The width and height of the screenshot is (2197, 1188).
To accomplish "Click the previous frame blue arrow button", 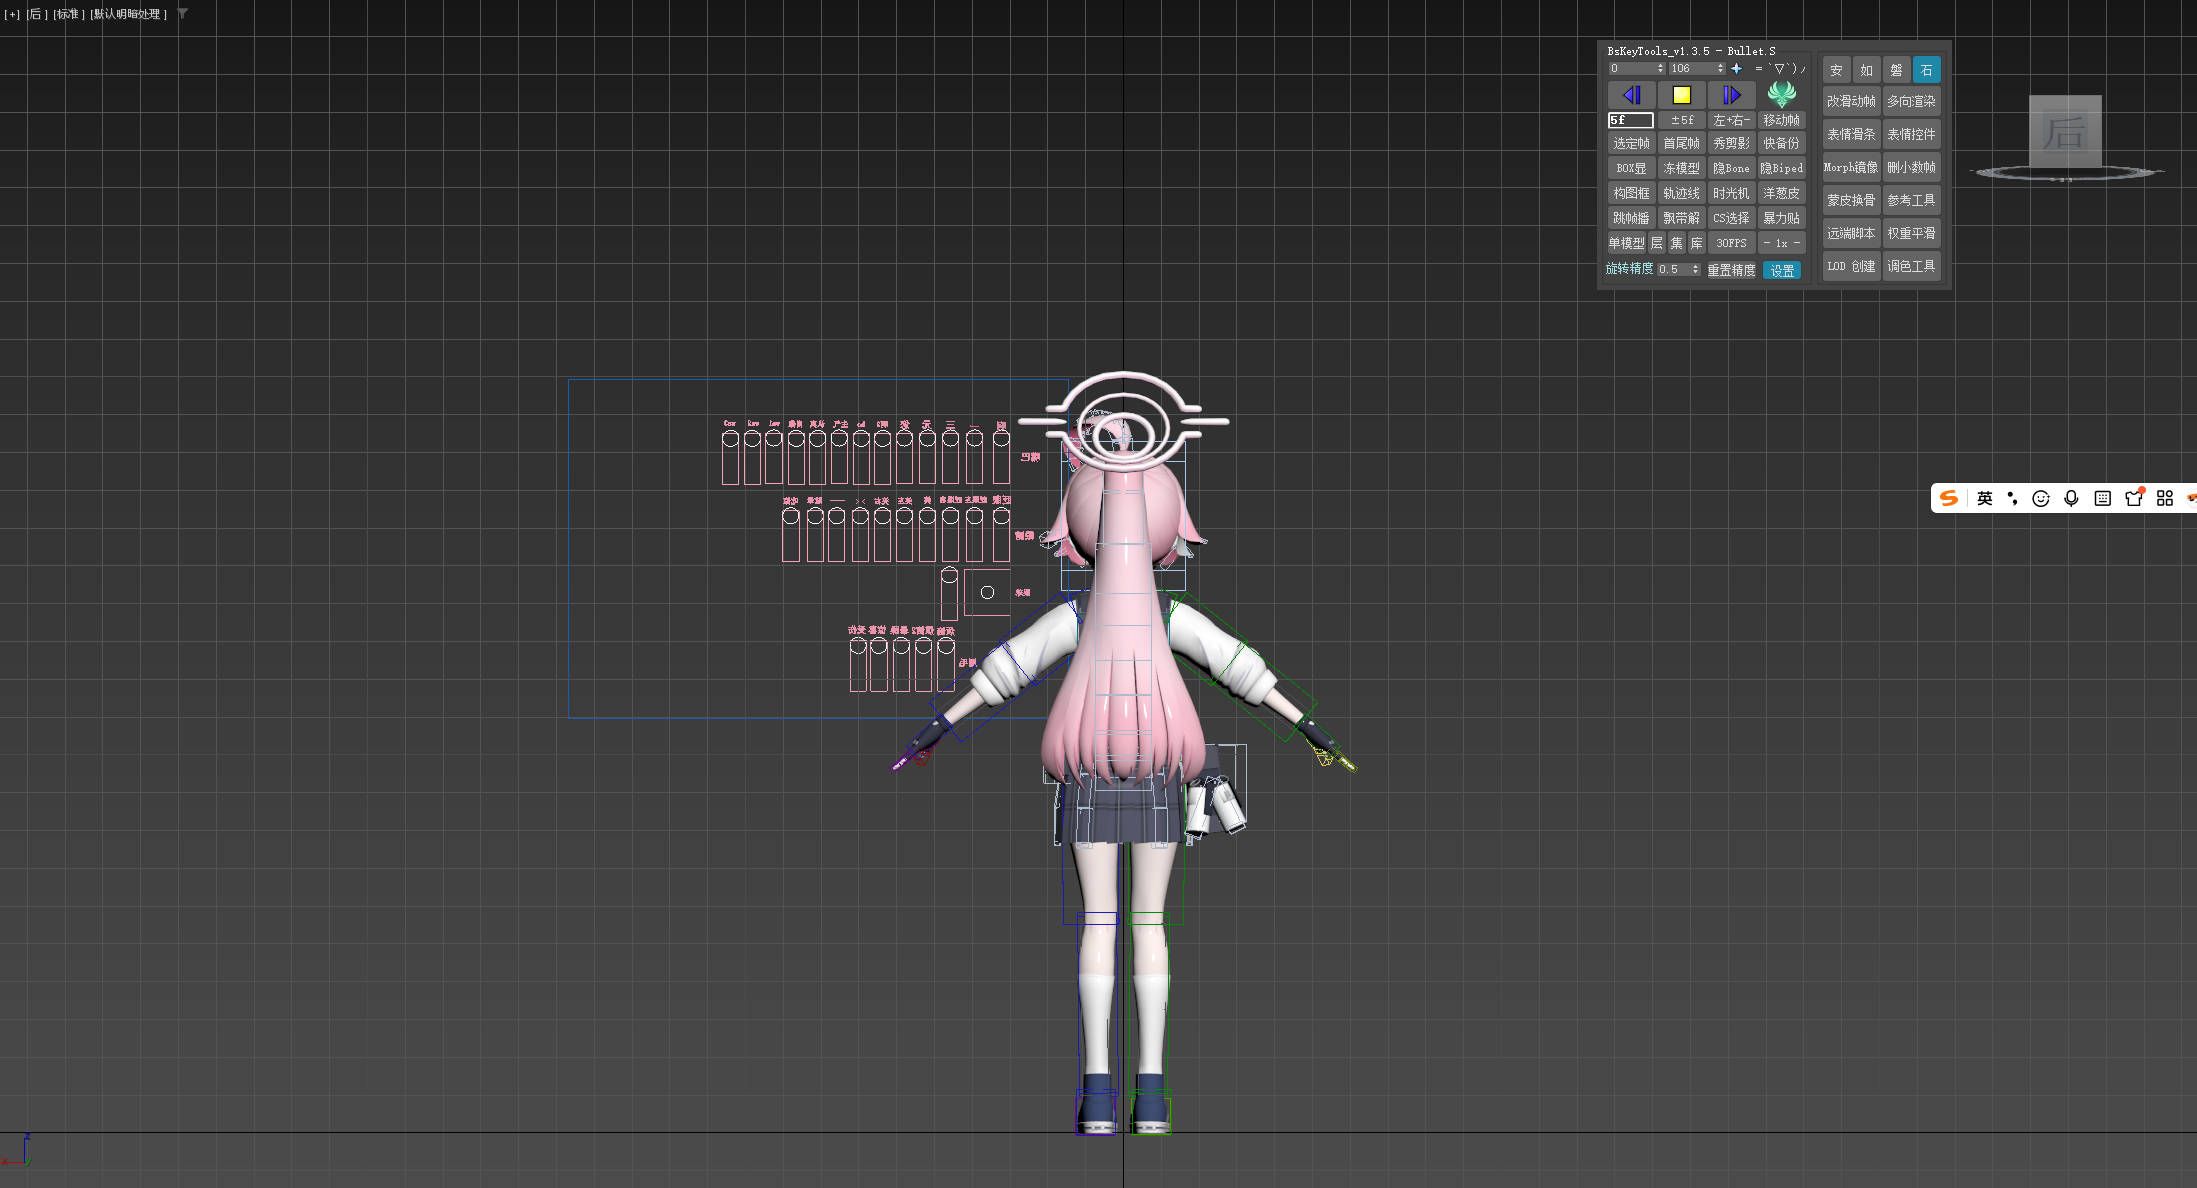I will point(1631,95).
